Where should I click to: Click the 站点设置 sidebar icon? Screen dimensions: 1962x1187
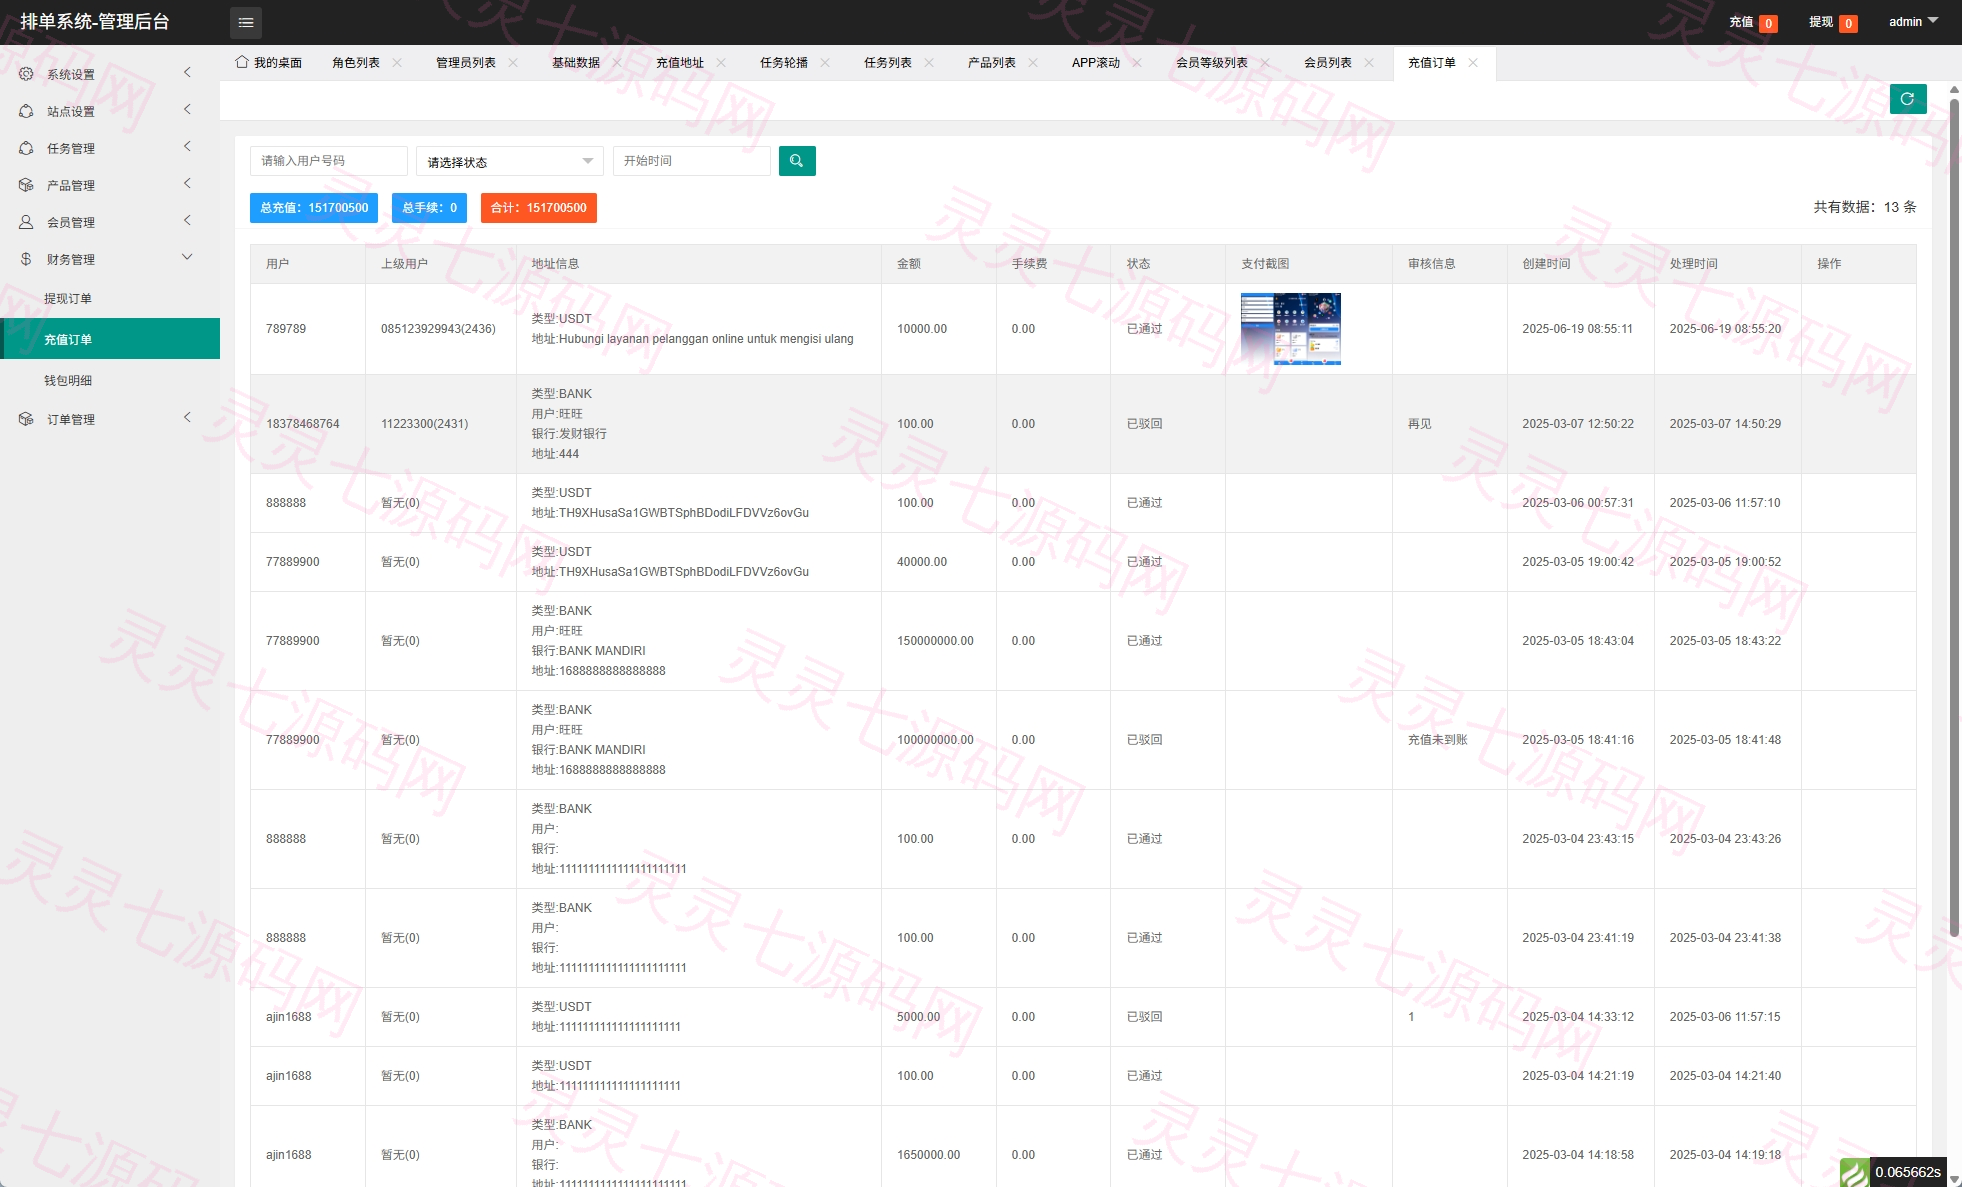26,111
